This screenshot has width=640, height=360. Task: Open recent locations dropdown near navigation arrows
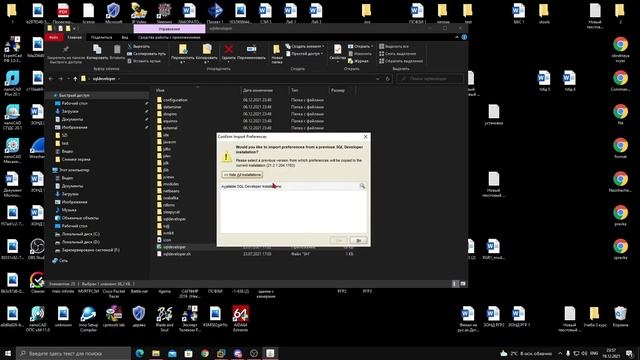[x=68, y=79]
